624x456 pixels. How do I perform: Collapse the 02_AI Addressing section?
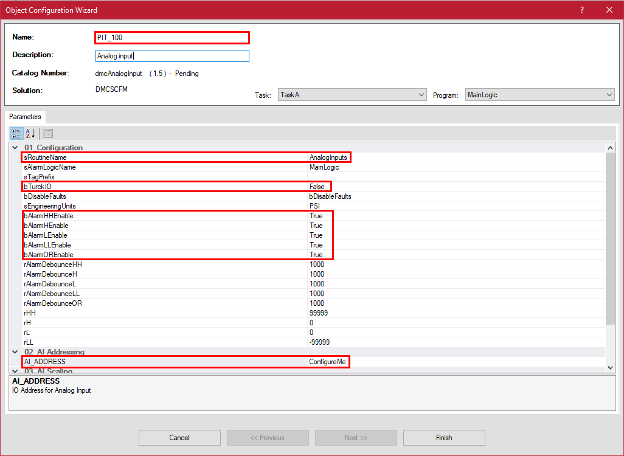[15, 352]
